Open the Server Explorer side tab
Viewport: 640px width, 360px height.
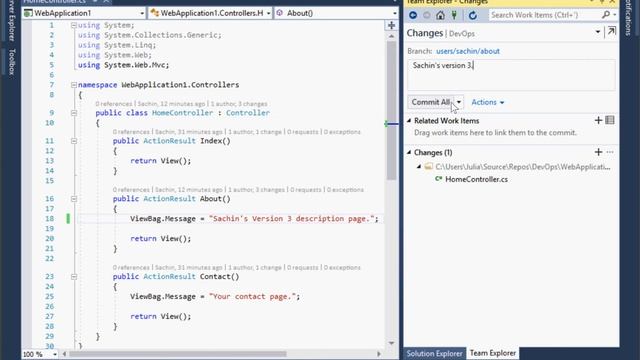[11, 20]
